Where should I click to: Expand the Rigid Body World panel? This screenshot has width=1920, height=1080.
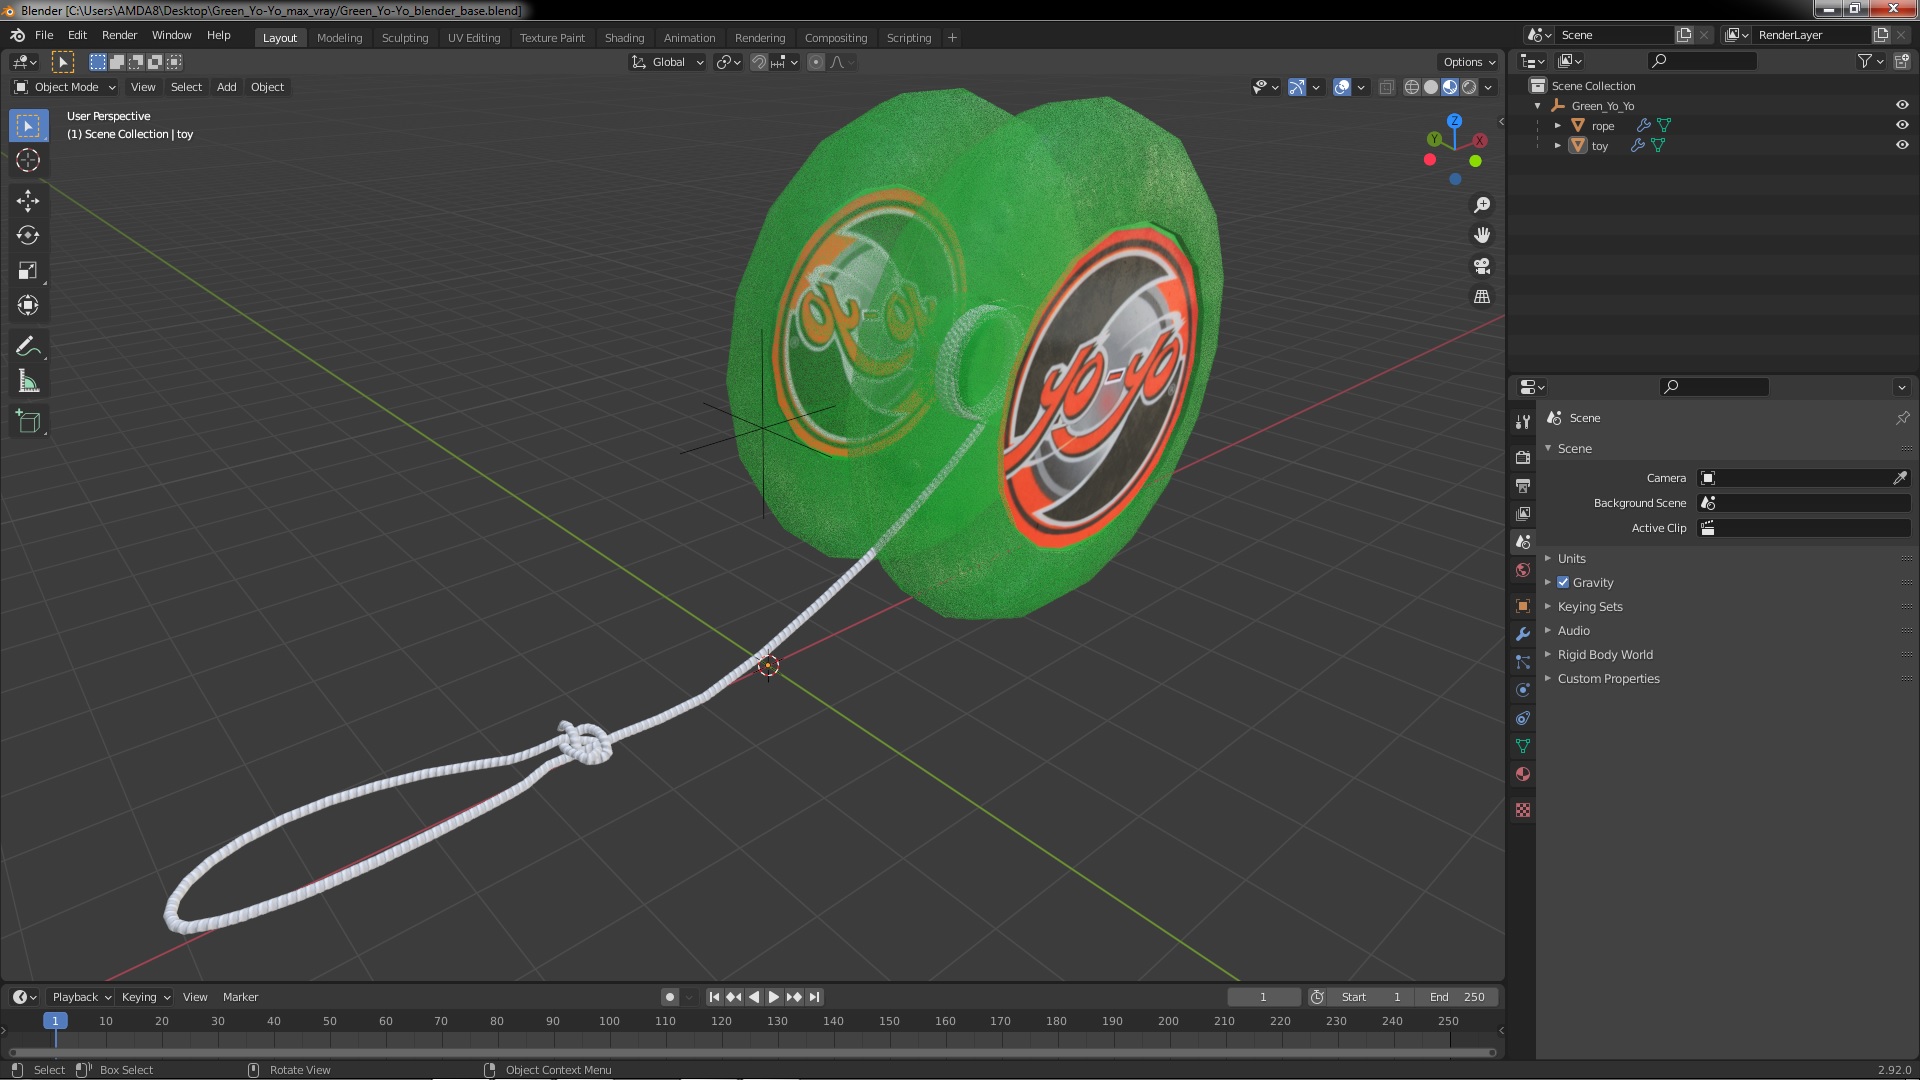click(x=1604, y=654)
